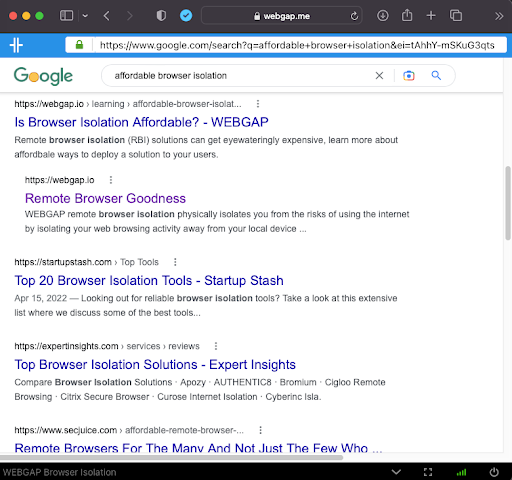Open Top Browser Isolation Solutions - Expert Insights
The height and width of the screenshot is (480, 512).
pyautogui.click(x=155, y=364)
